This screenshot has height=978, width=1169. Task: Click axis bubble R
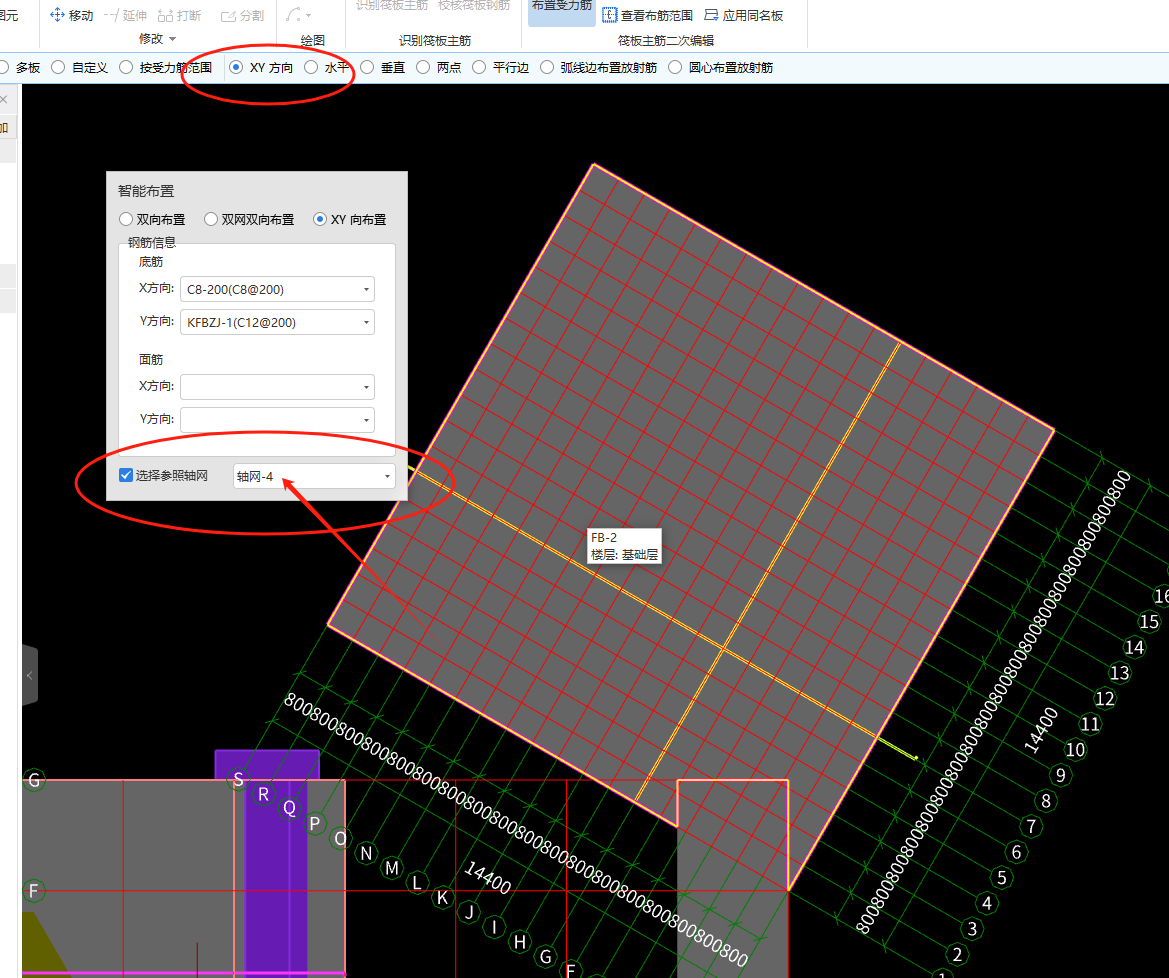[x=263, y=795]
